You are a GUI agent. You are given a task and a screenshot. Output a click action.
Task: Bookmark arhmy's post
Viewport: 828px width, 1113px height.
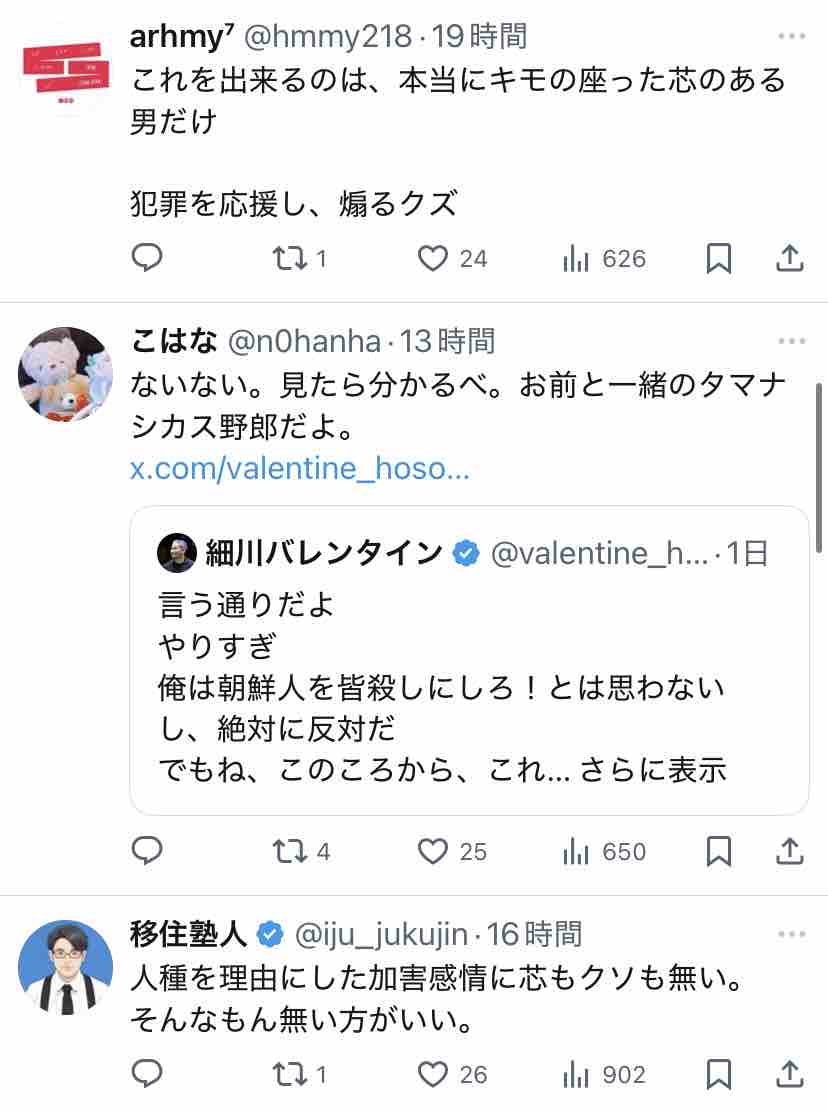click(x=719, y=258)
